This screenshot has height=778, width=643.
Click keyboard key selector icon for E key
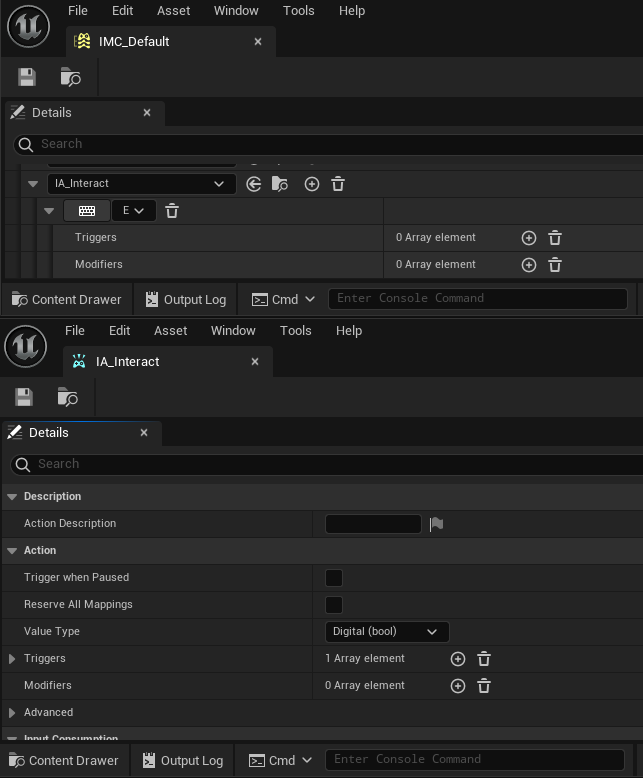click(x=87, y=211)
